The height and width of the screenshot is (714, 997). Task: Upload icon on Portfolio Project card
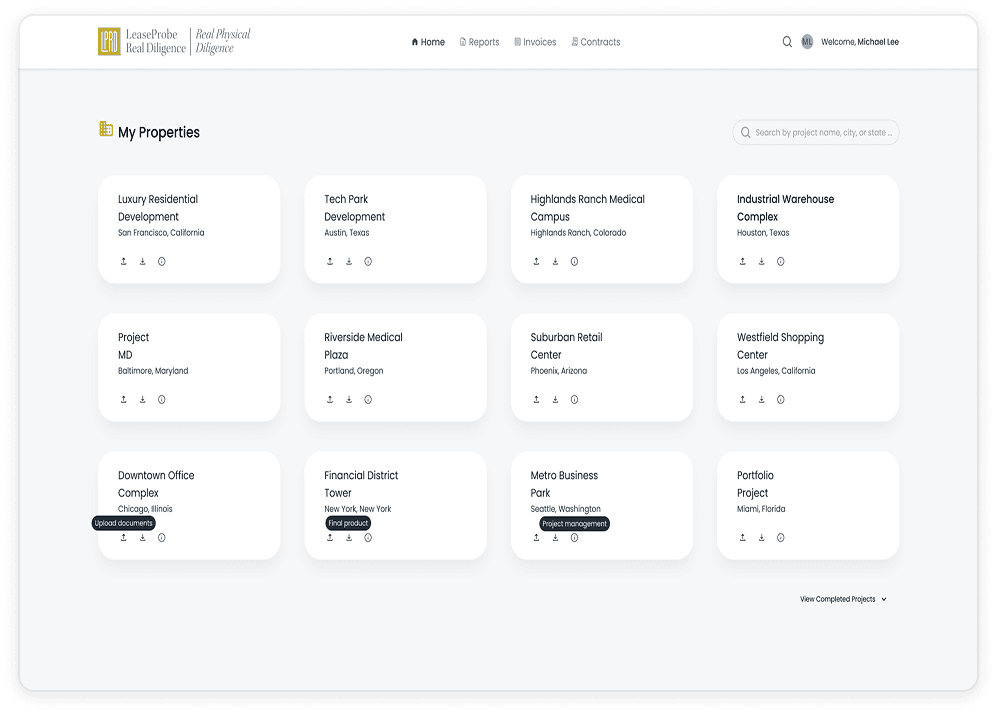click(x=743, y=537)
